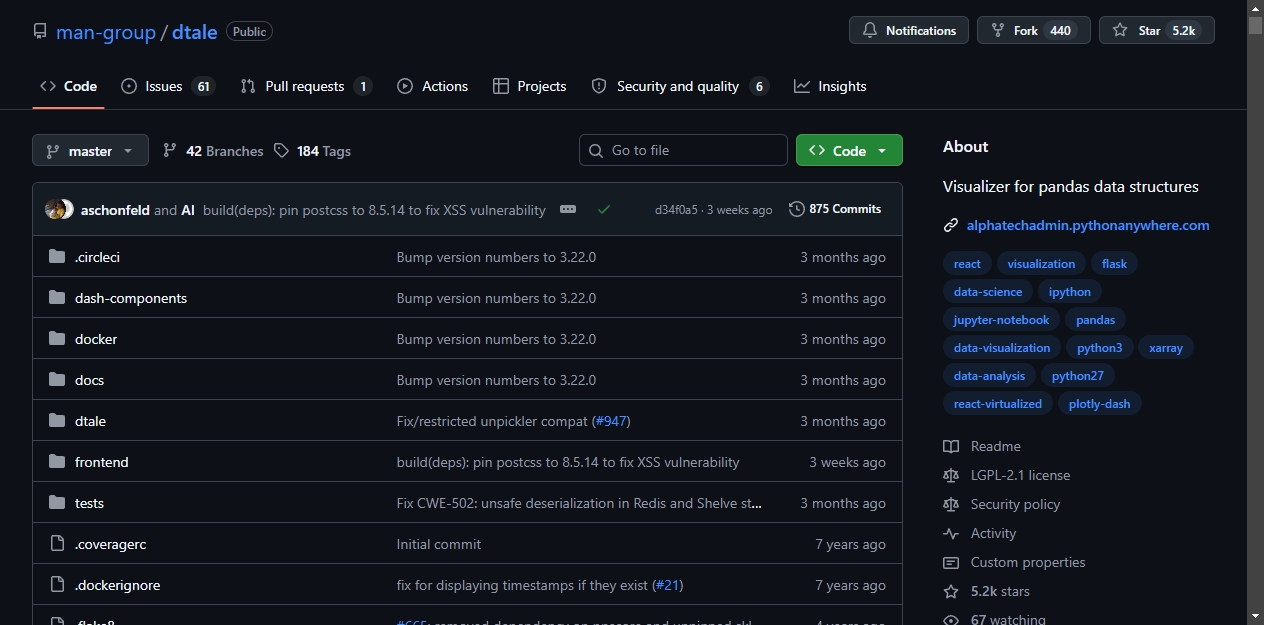The image size is (1264, 625).
Task: Select the pandas topic tag
Action: 1095,320
